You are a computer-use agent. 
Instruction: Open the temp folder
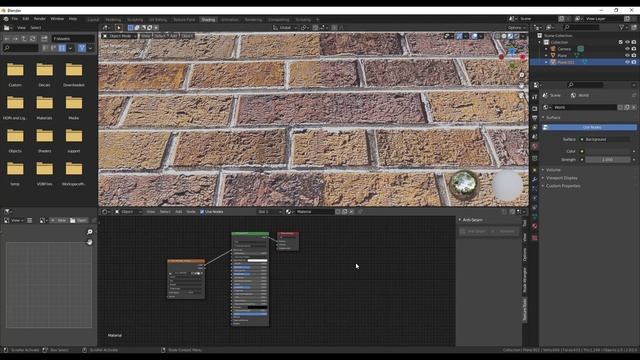point(15,169)
